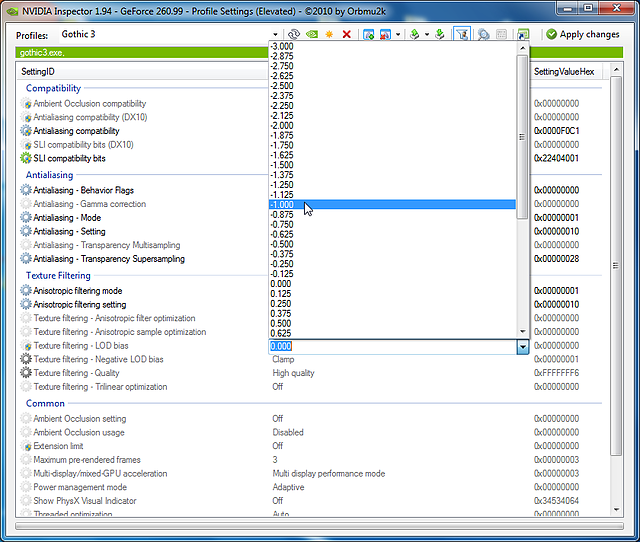The image size is (640, 542).
Task: Click the gear icon beside SLI compatibility bits
Action: pos(26,158)
